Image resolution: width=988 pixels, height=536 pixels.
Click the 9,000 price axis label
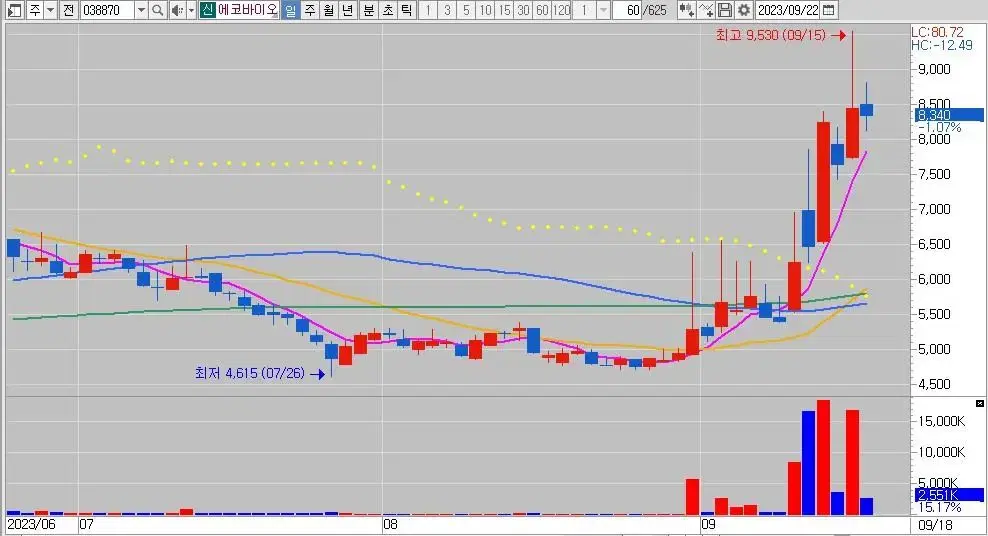click(x=934, y=69)
